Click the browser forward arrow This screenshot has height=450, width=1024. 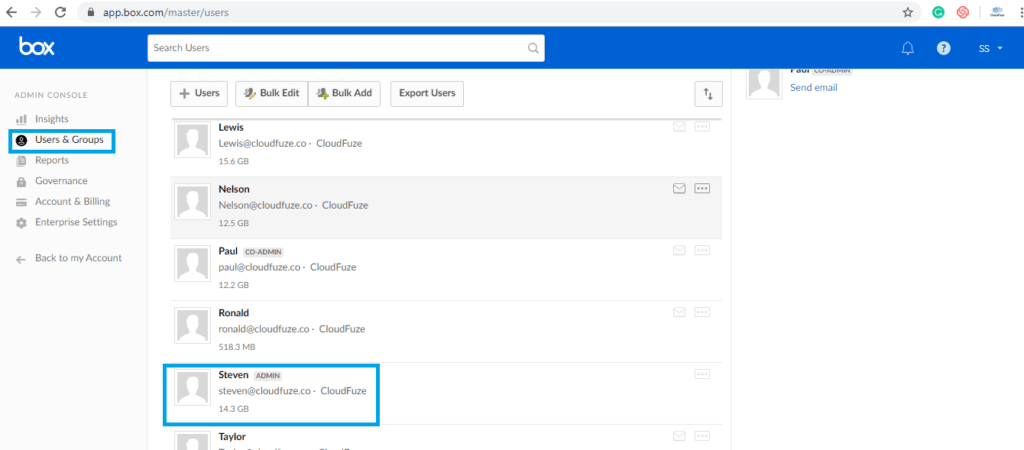pos(36,12)
